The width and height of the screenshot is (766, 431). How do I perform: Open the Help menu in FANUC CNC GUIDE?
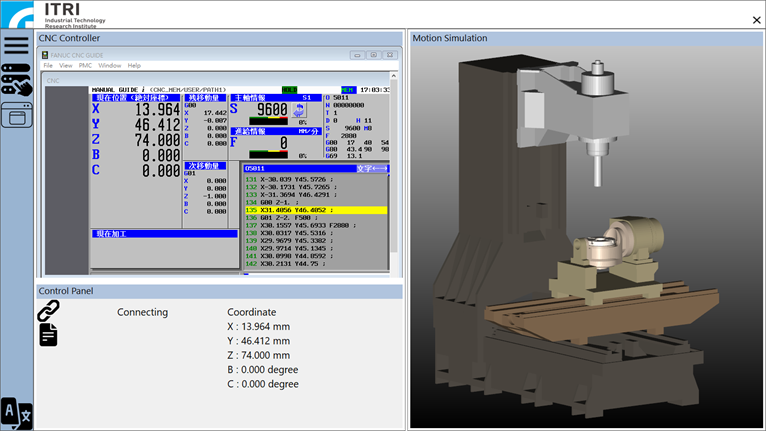(134, 65)
